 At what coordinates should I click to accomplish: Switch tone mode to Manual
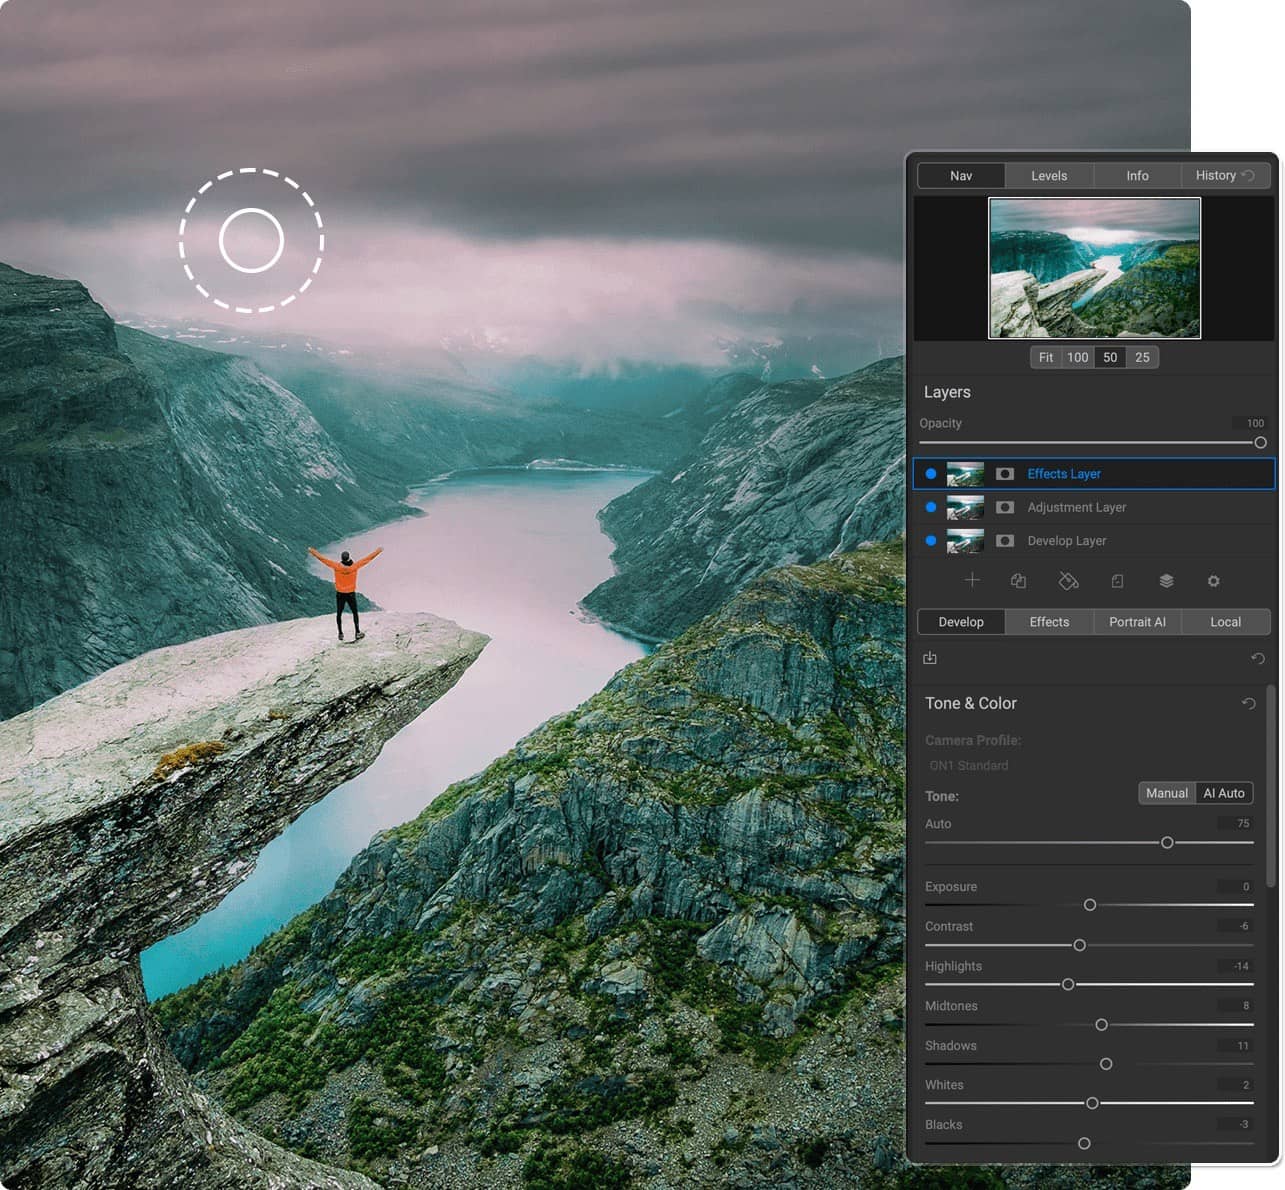pos(1167,793)
